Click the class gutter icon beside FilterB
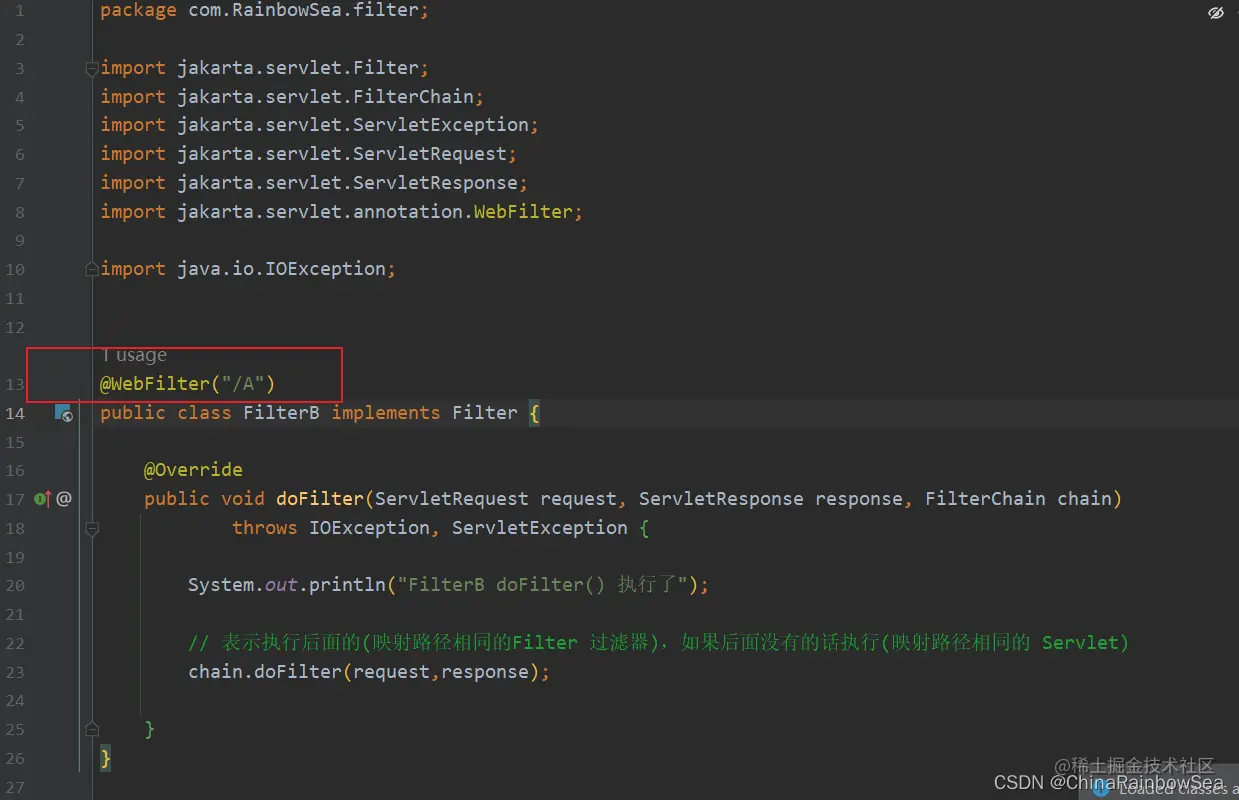 (63, 413)
